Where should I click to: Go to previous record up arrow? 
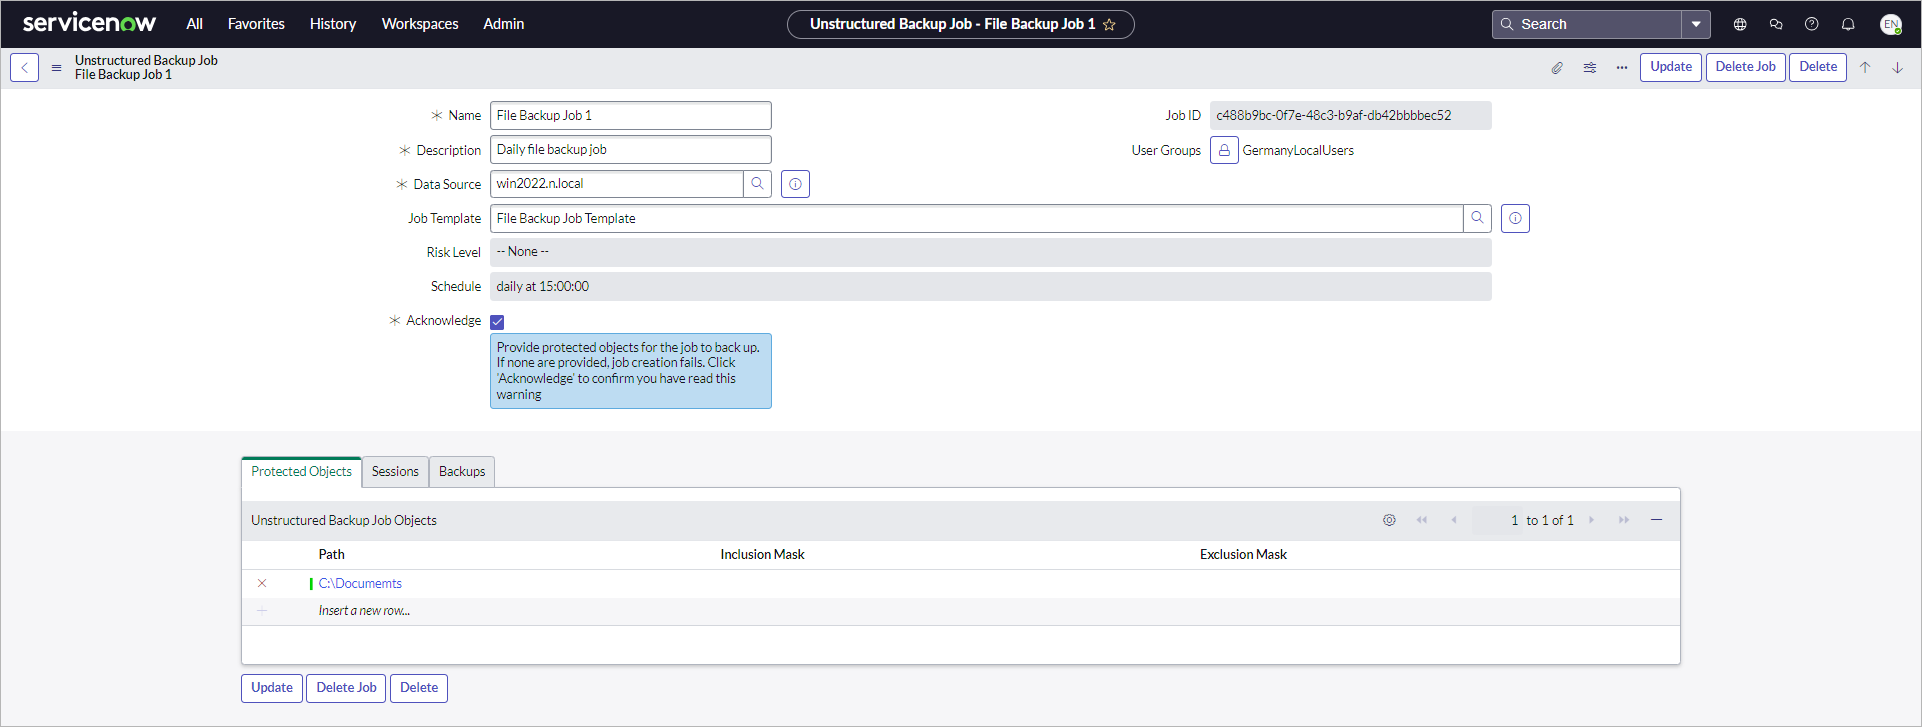(1865, 68)
